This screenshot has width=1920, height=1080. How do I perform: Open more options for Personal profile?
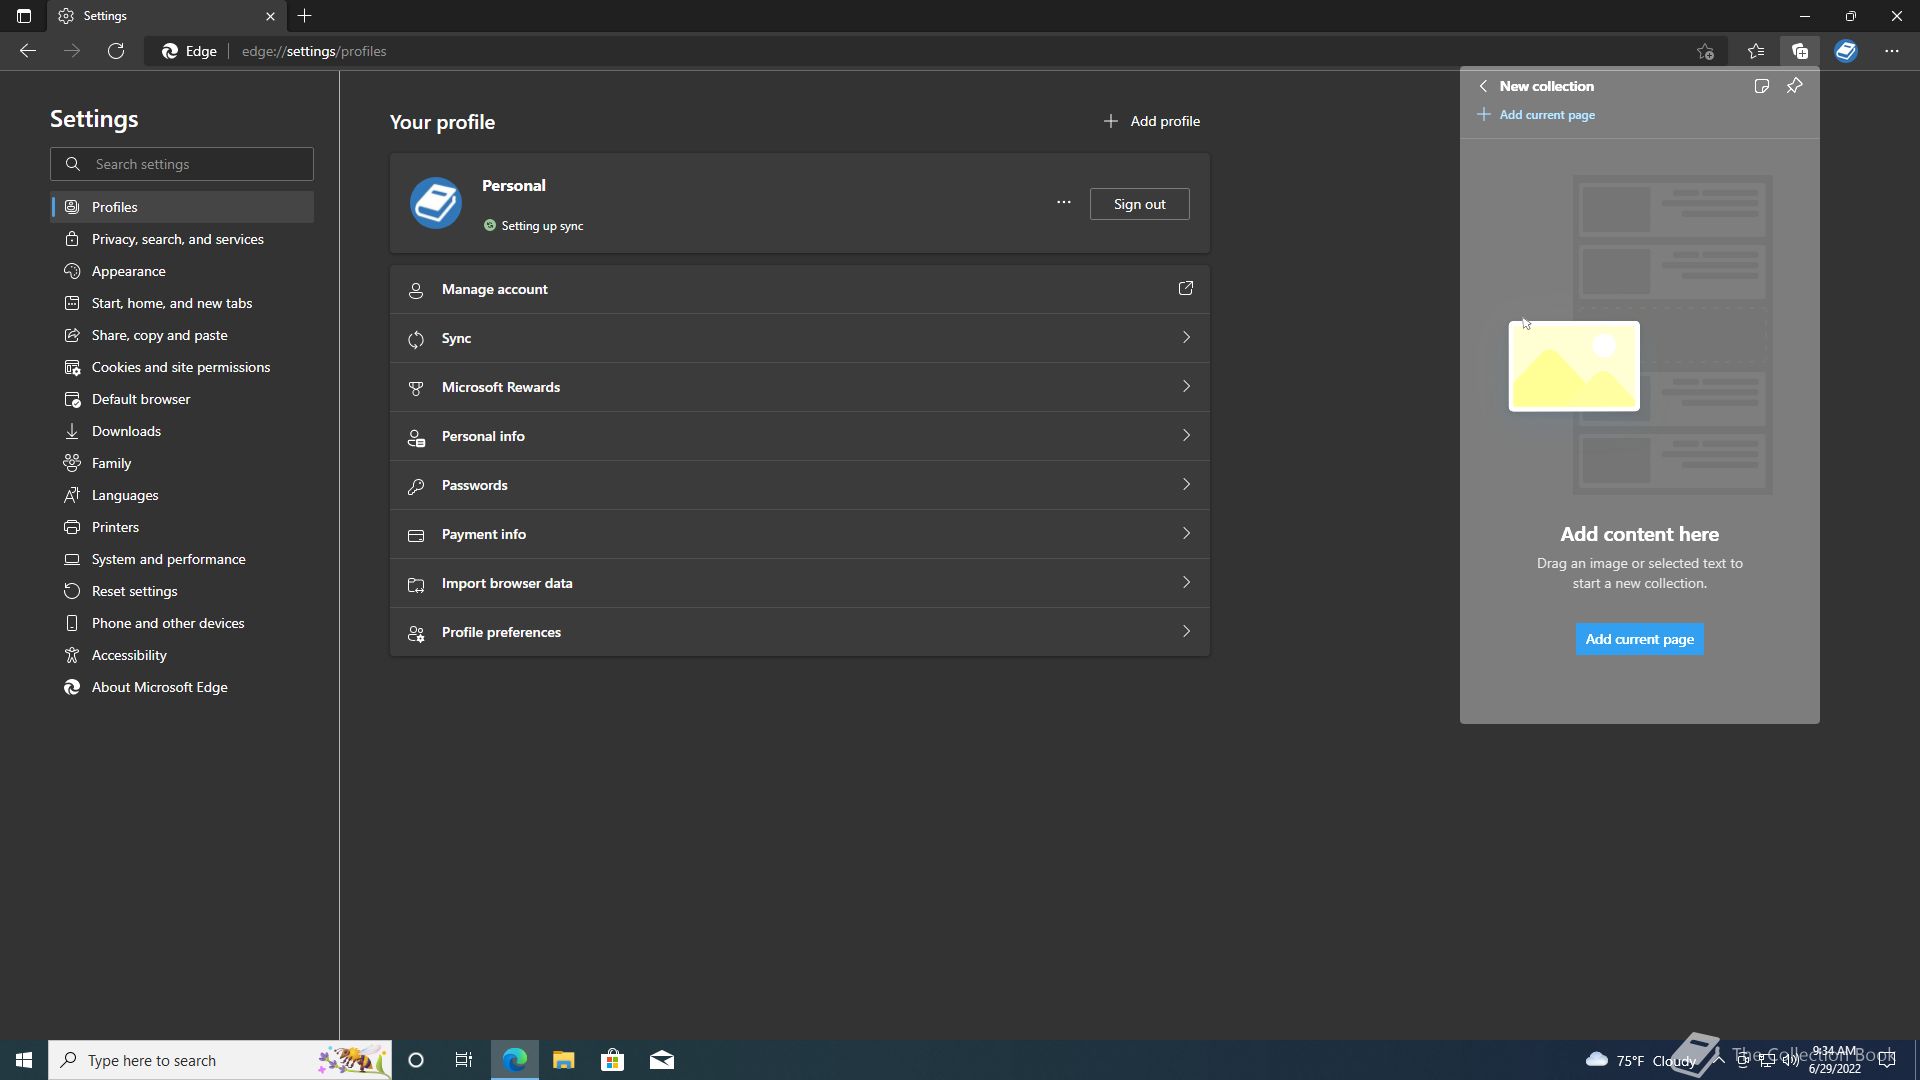tap(1064, 203)
